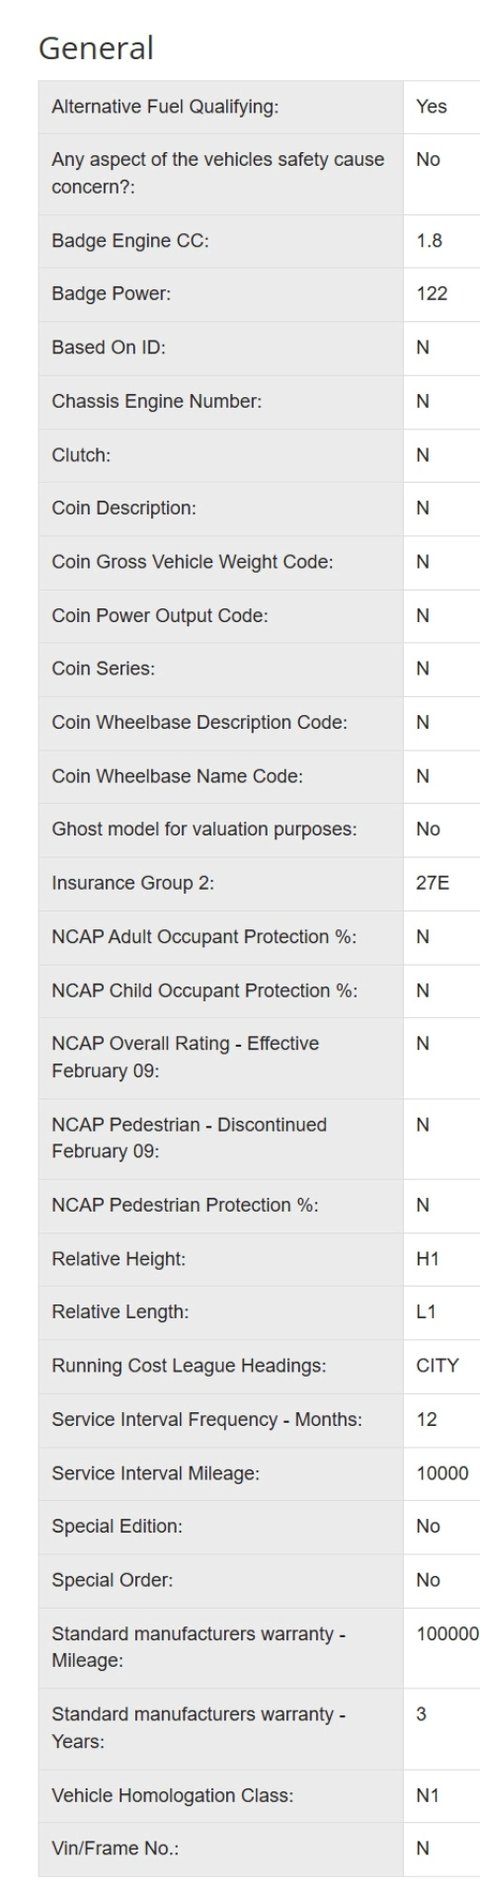
Task: Click the Badge Engine CC value 1.8
Action: (429, 240)
